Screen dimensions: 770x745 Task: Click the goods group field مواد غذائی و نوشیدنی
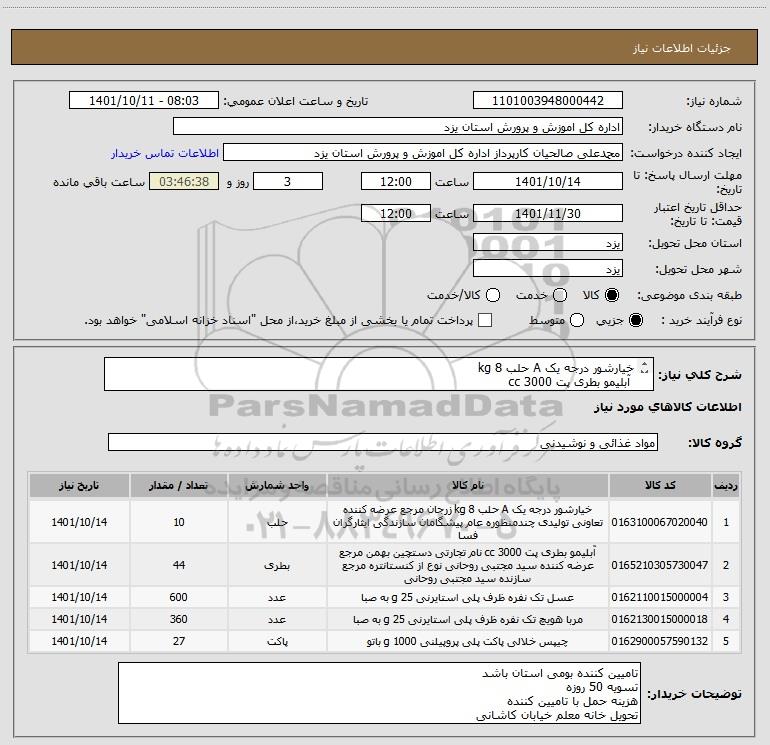[x=383, y=442]
